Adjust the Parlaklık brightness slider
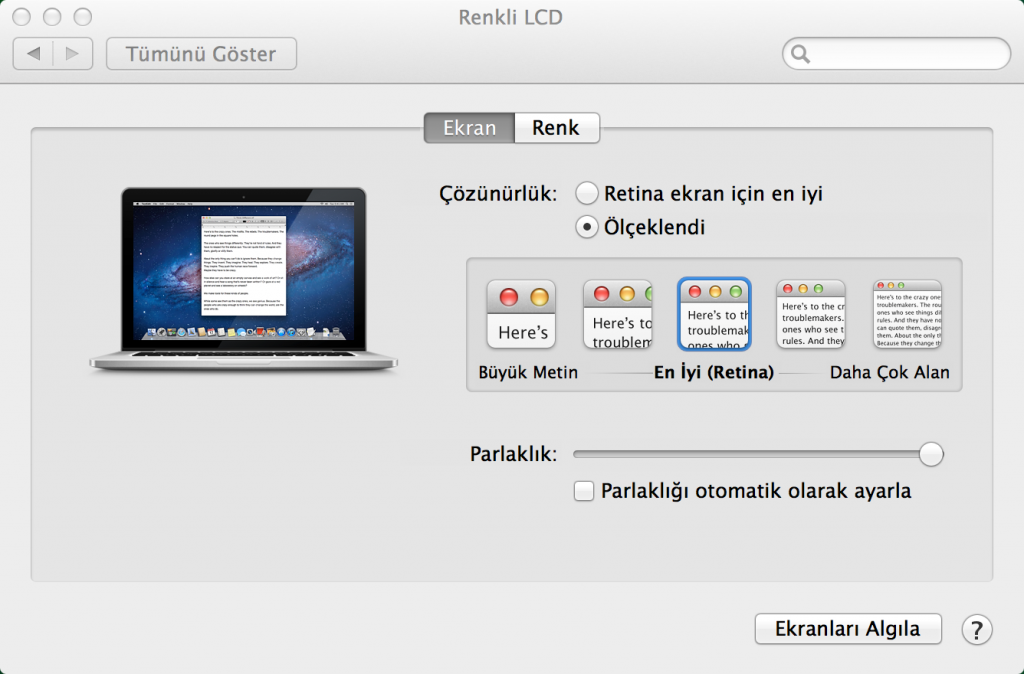Viewport: 1024px width, 674px height. [x=930, y=454]
